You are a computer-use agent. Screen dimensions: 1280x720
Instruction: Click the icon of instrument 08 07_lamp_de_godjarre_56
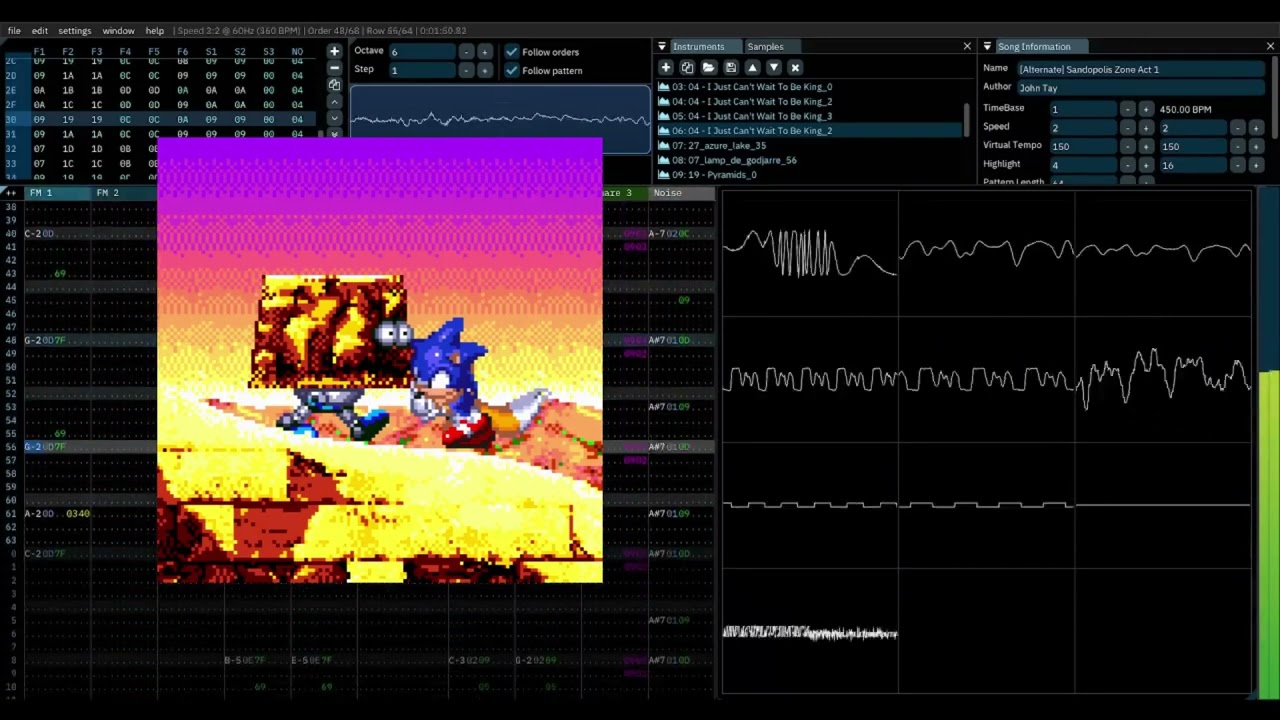(x=663, y=160)
